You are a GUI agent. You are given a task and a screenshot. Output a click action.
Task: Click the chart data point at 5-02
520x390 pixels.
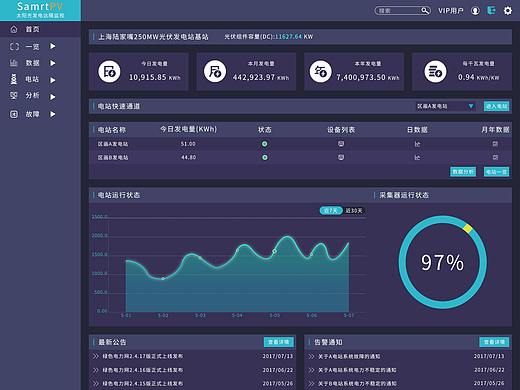(163, 278)
